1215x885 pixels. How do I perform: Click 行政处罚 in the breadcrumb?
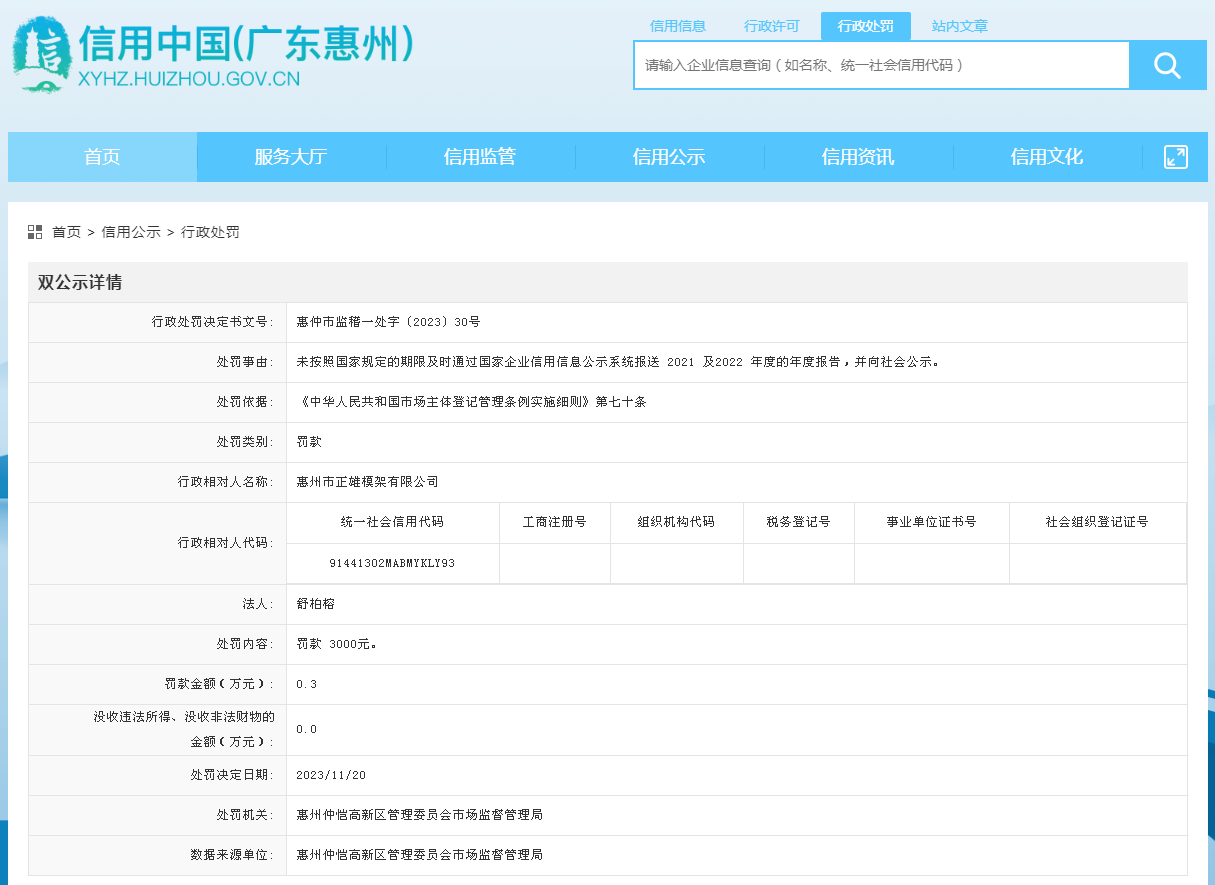[210, 232]
